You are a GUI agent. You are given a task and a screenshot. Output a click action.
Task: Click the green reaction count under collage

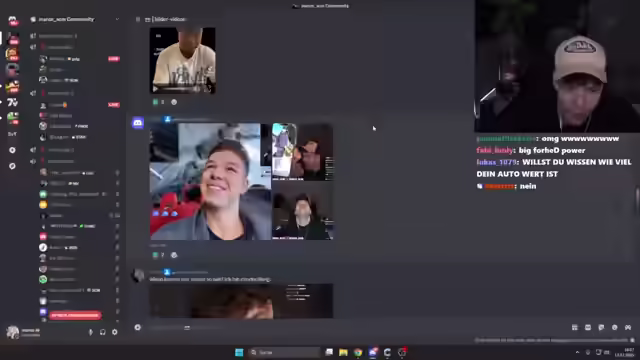[158, 255]
